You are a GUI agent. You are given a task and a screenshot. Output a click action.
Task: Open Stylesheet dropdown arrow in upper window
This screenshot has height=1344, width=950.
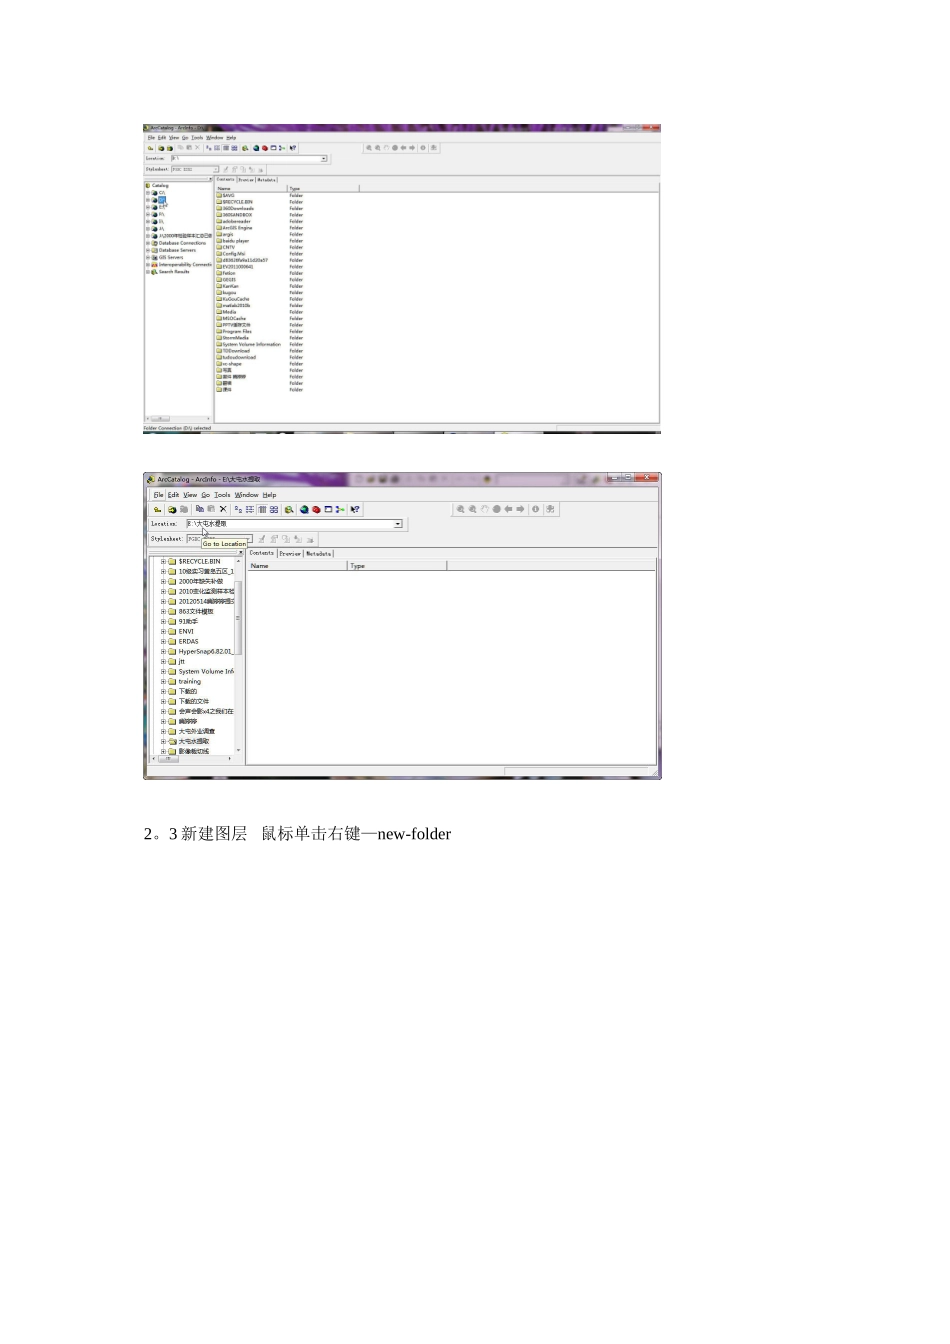(x=215, y=169)
